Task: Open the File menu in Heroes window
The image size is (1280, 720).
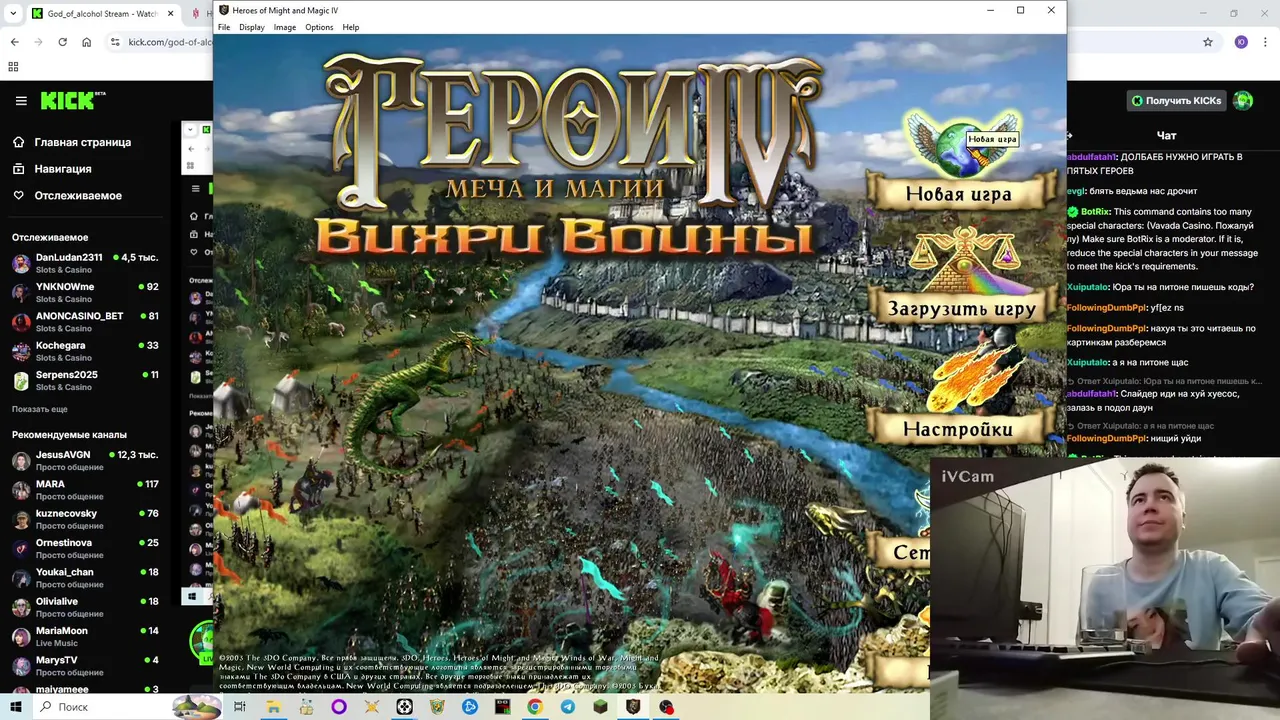Action: click(224, 27)
